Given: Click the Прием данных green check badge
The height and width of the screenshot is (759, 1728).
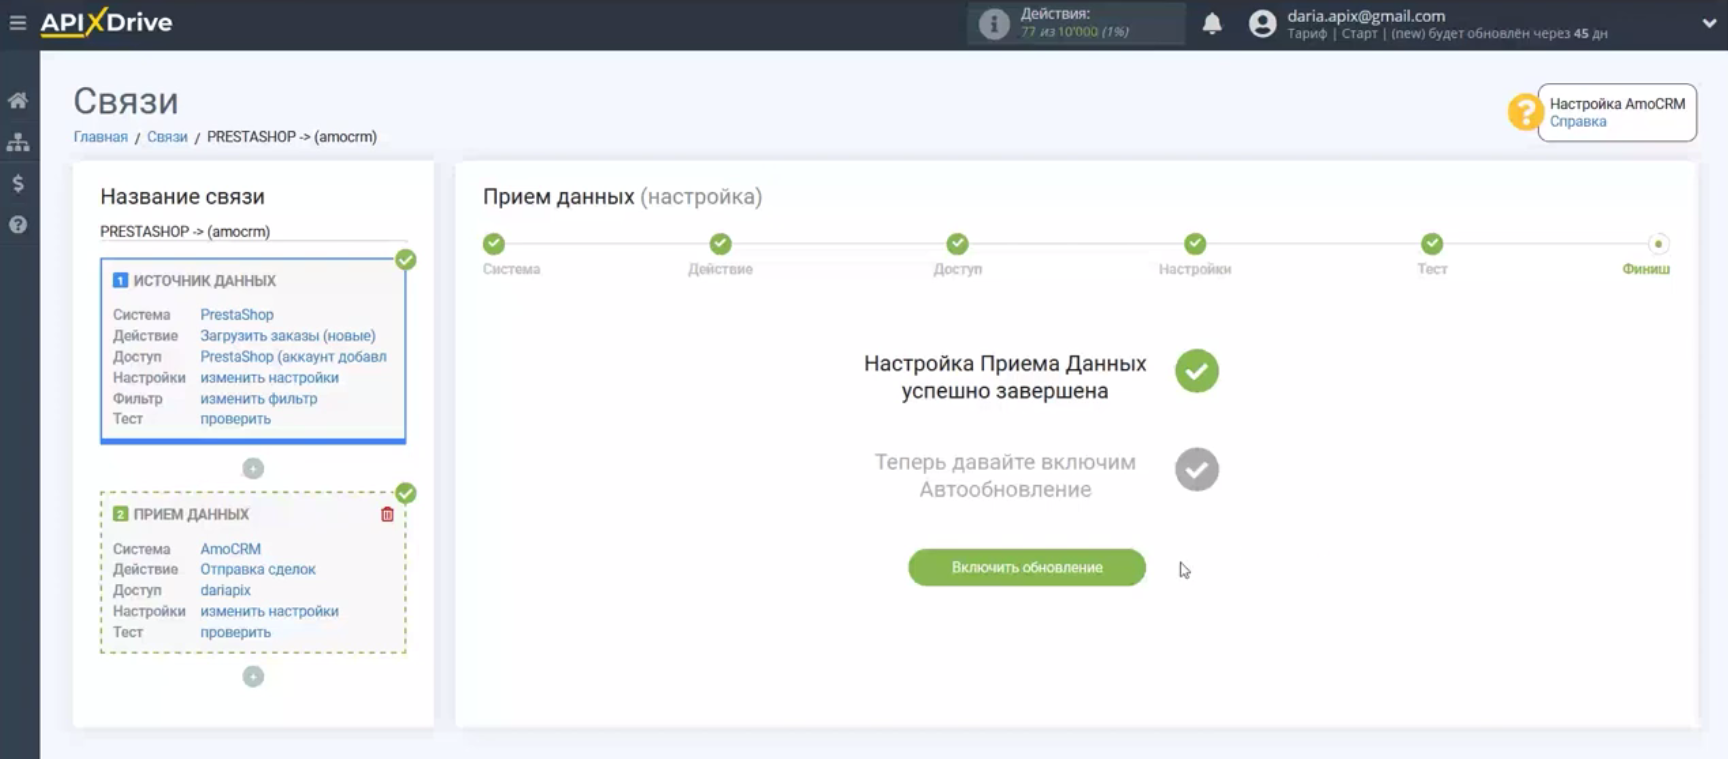Looking at the screenshot, I should [x=405, y=493].
